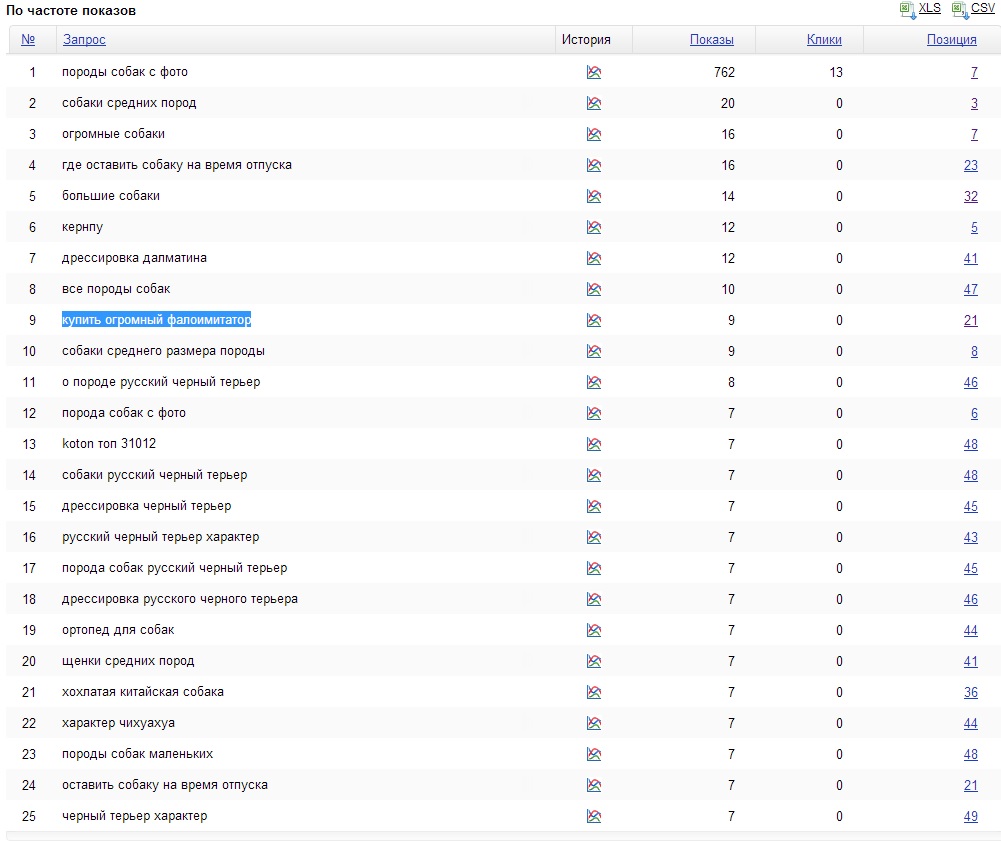This screenshot has height=841, width=1001.
Task: Sort table by Клики column
Action: tap(824, 40)
